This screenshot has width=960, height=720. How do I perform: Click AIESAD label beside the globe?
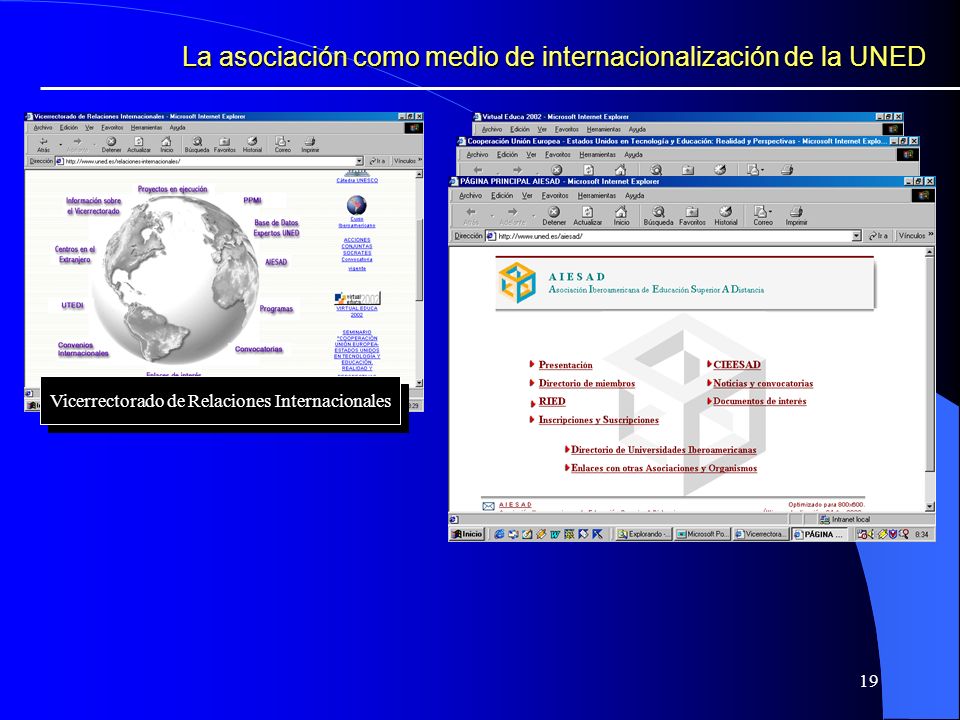pyautogui.click(x=276, y=262)
